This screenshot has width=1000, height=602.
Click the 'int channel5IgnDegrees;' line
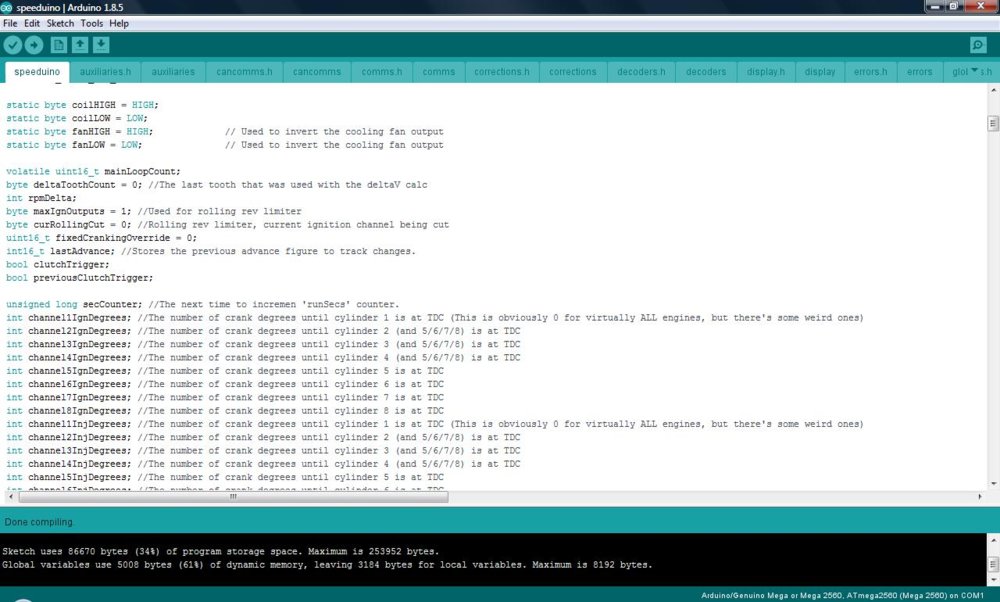click(x=224, y=371)
